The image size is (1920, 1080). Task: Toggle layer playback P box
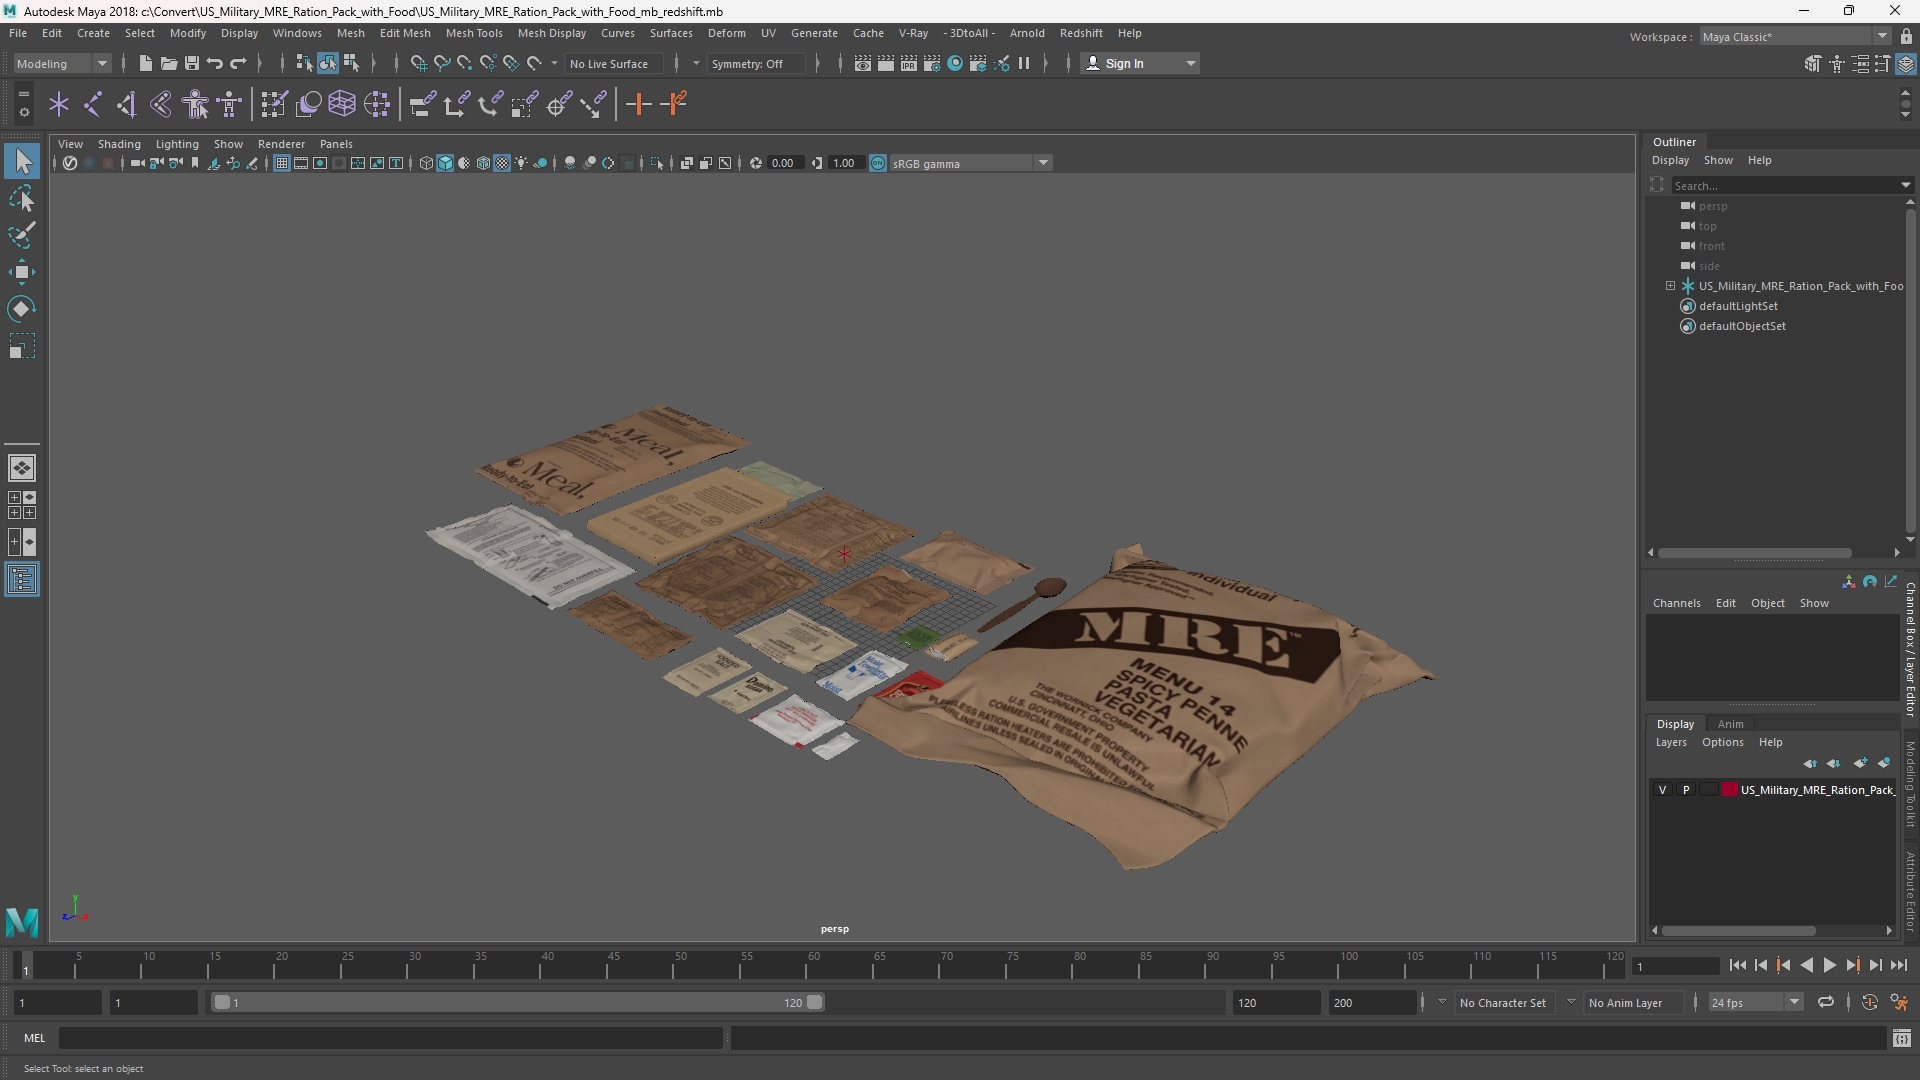(x=1686, y=790)
